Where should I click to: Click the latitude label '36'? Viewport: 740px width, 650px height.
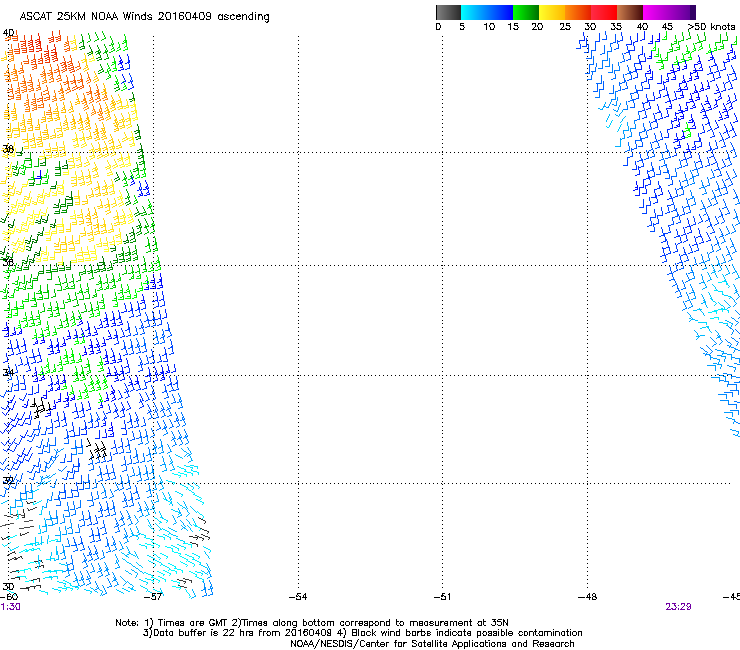point(8,262)
